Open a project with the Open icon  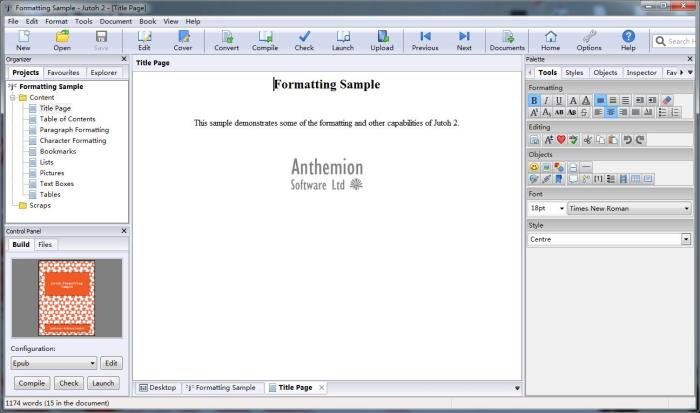pos(62,40)
